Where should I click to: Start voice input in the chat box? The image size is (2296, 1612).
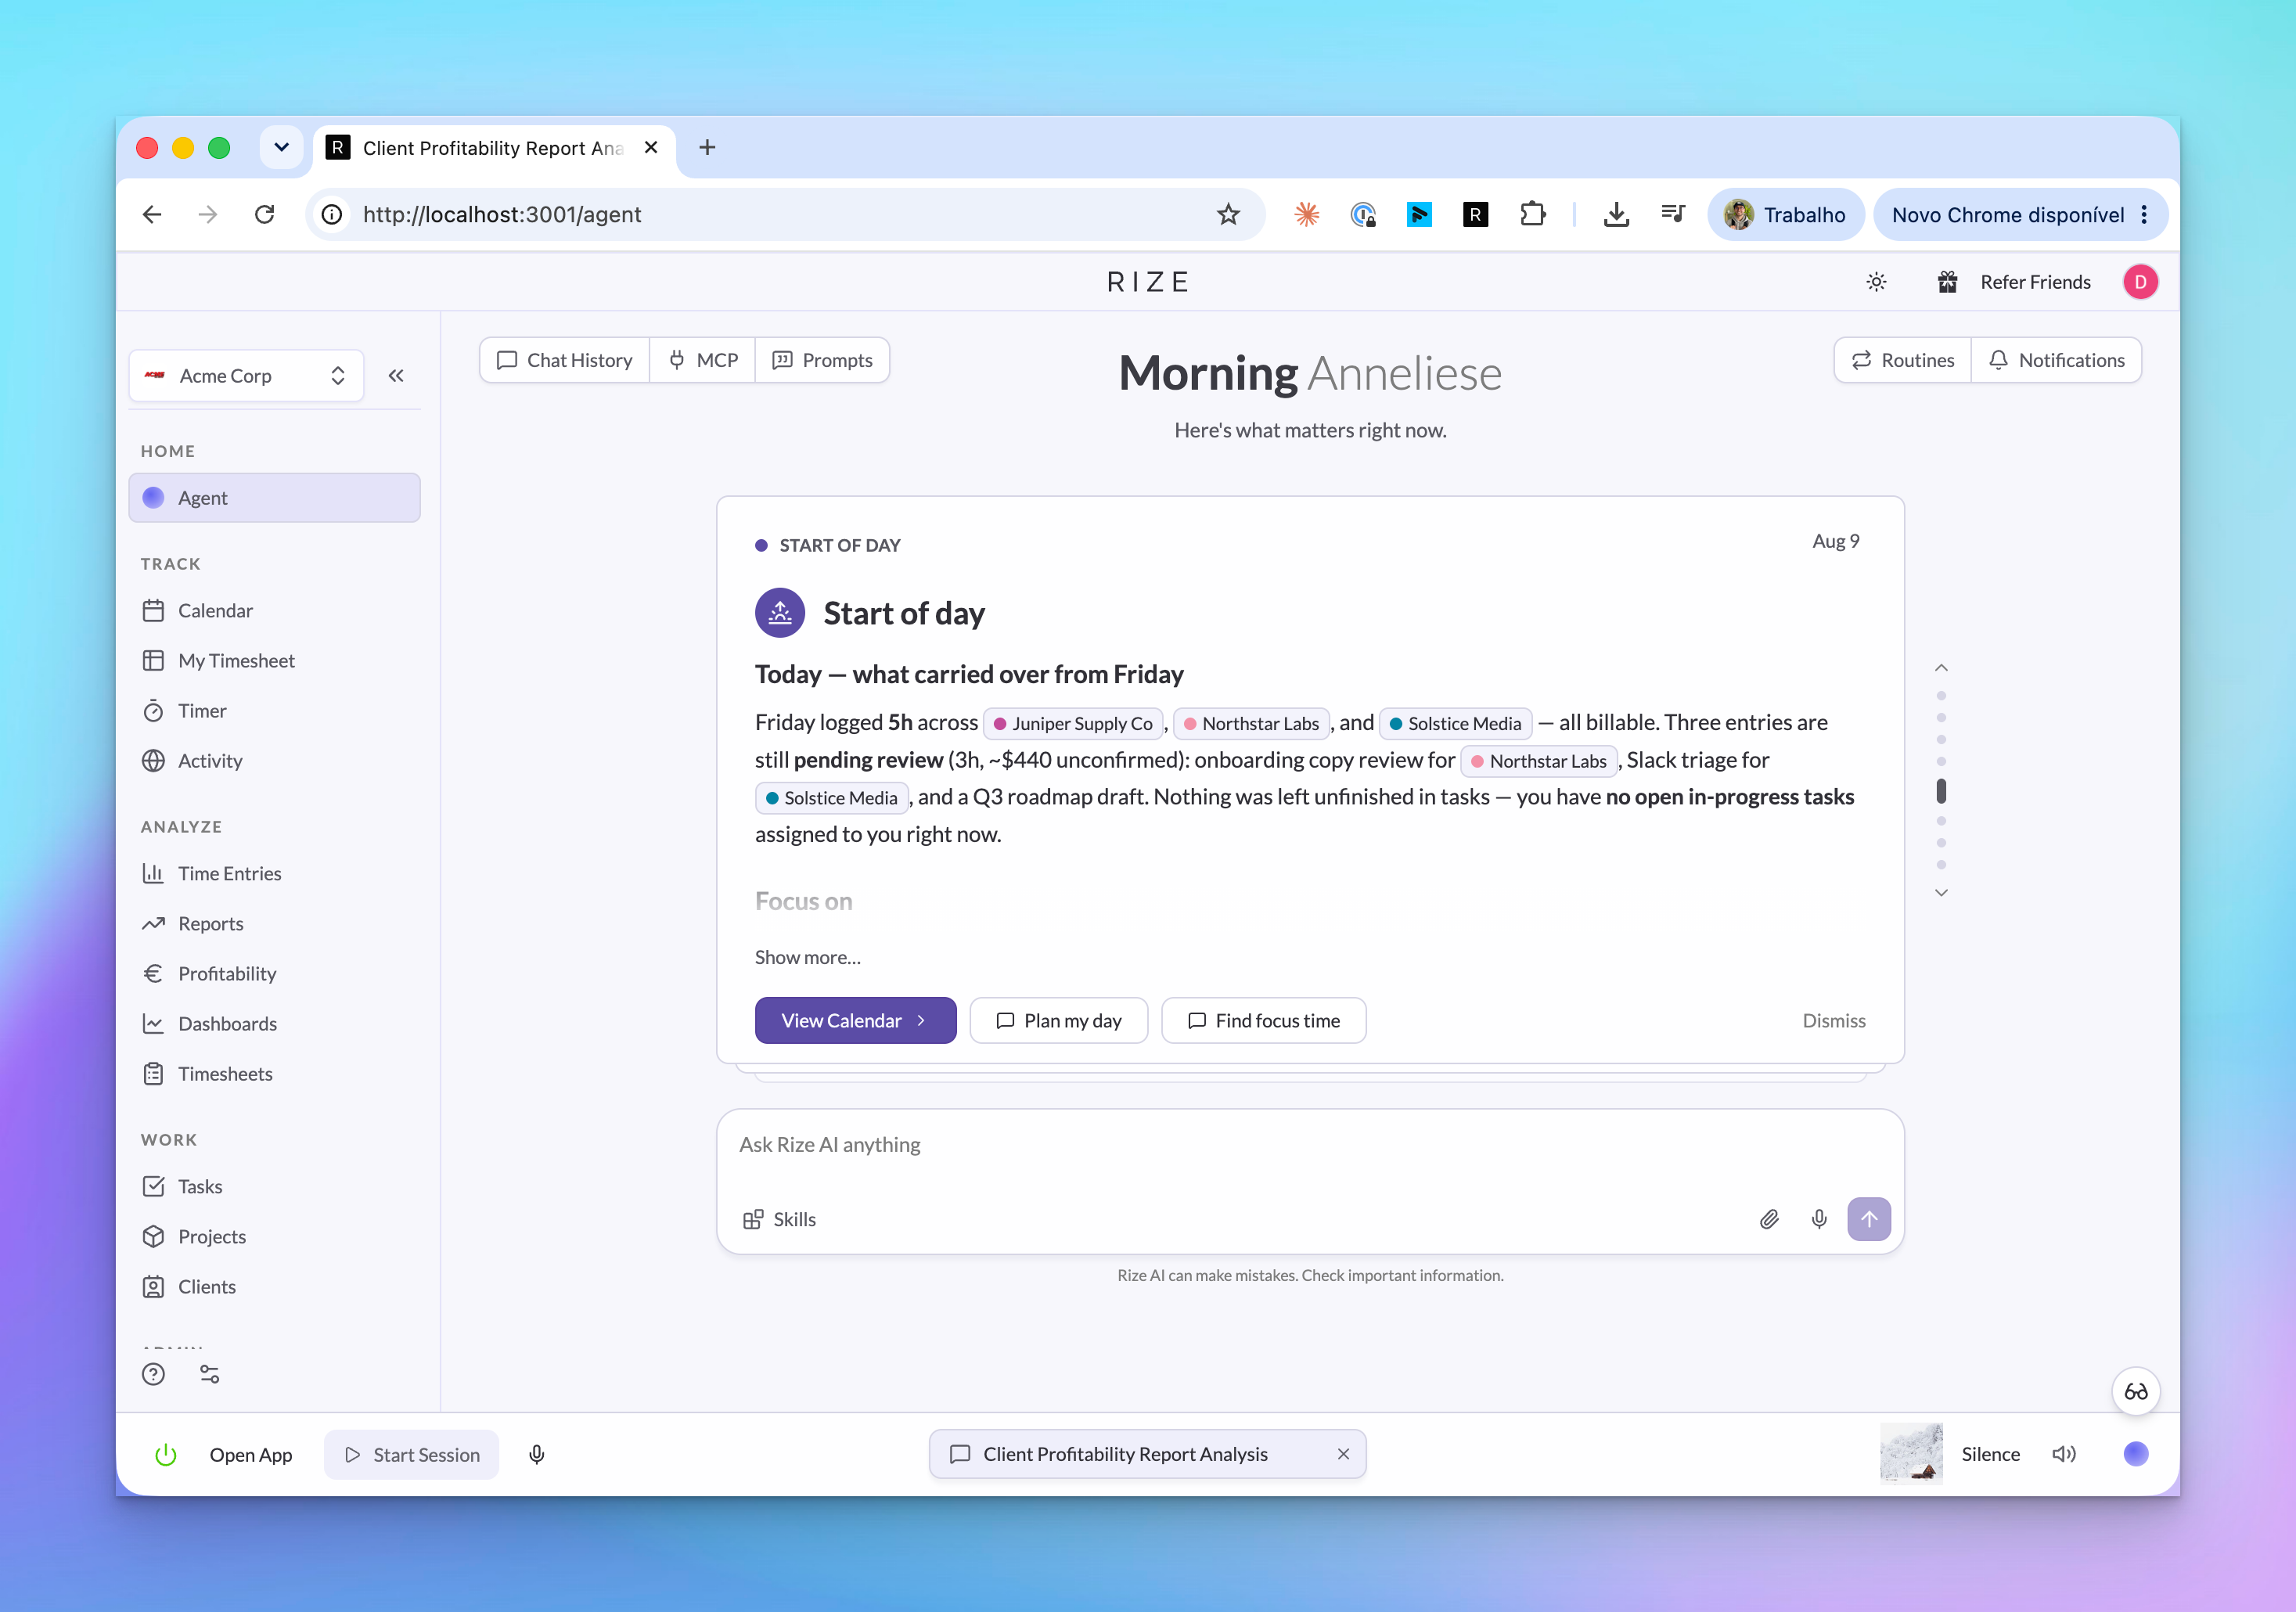[x=1819, y=1219]
